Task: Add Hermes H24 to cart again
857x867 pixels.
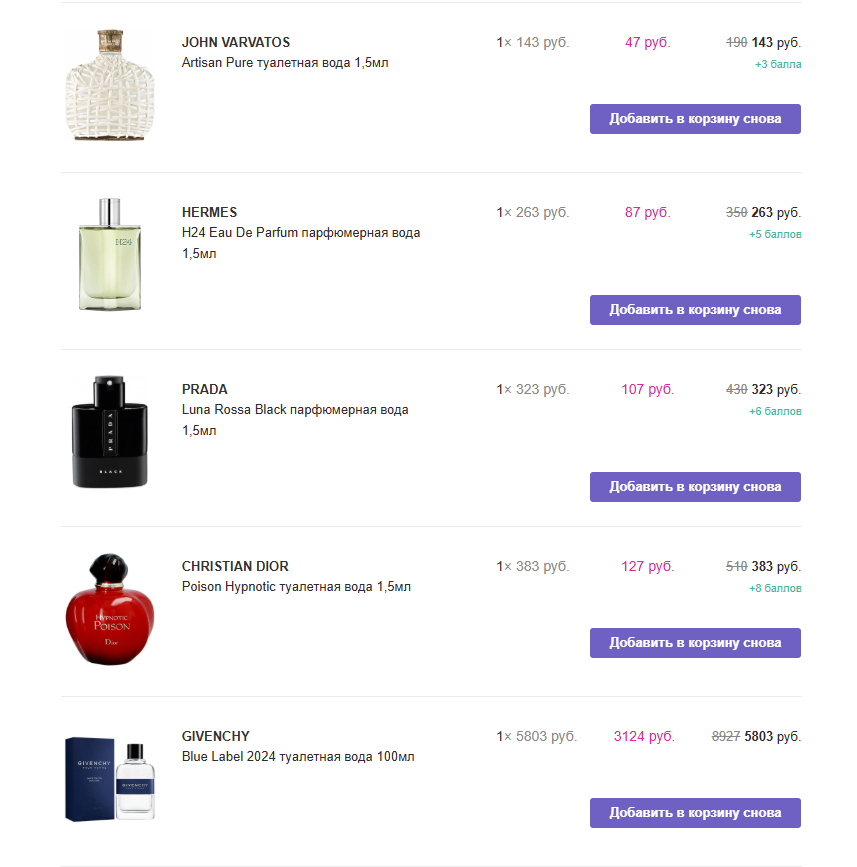Action: [695, 310]
